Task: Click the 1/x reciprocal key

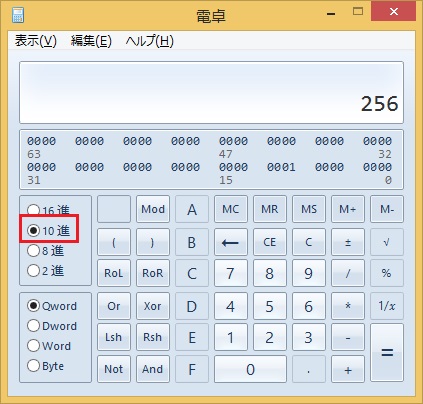Action: [x=387, y=306]
